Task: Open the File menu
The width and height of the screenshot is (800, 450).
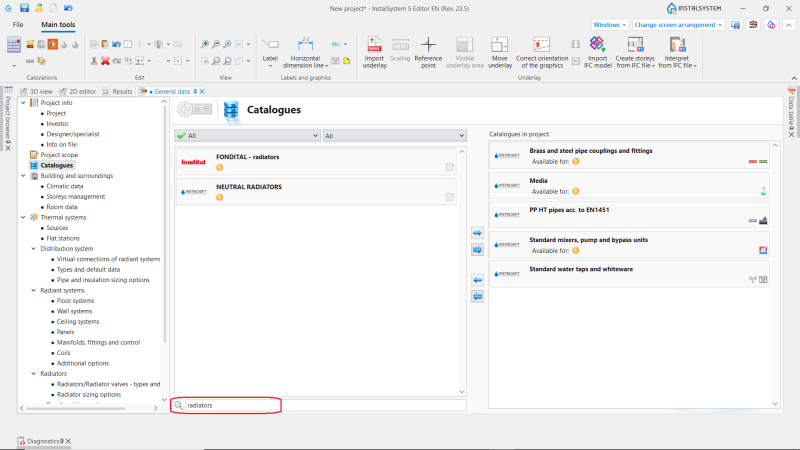Action: click(x=18, y=24)
